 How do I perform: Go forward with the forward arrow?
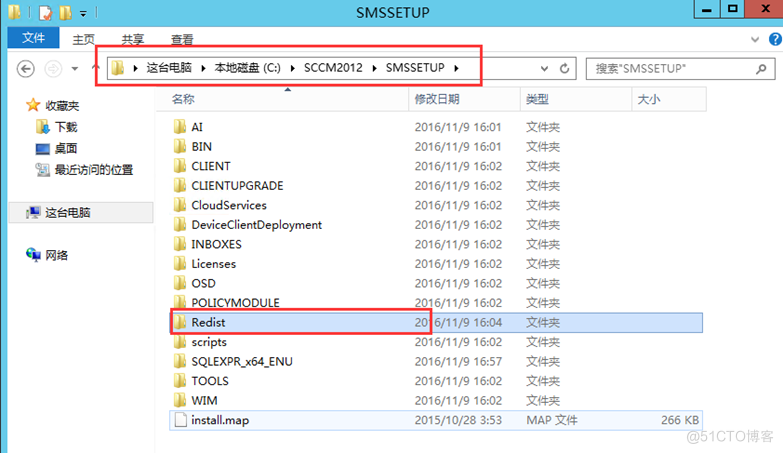[53, 68]
